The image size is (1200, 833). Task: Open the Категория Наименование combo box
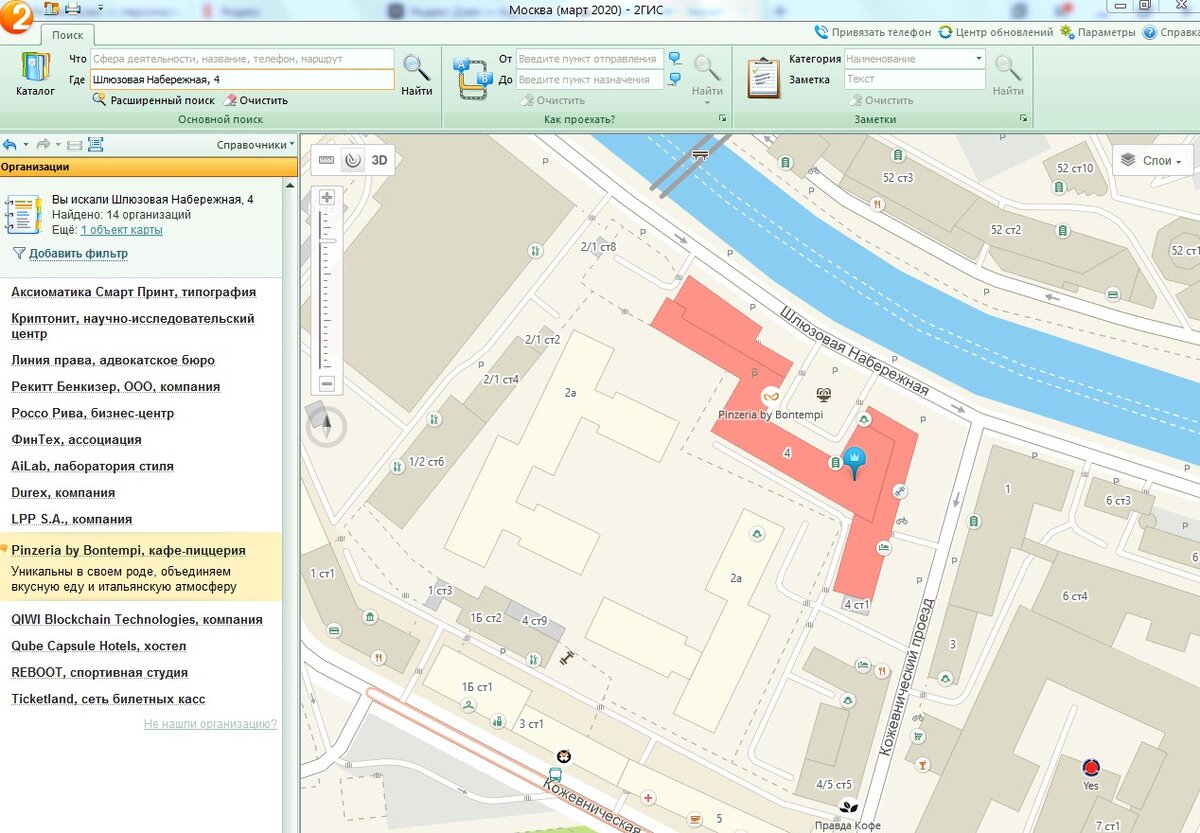tap(915, 59)
